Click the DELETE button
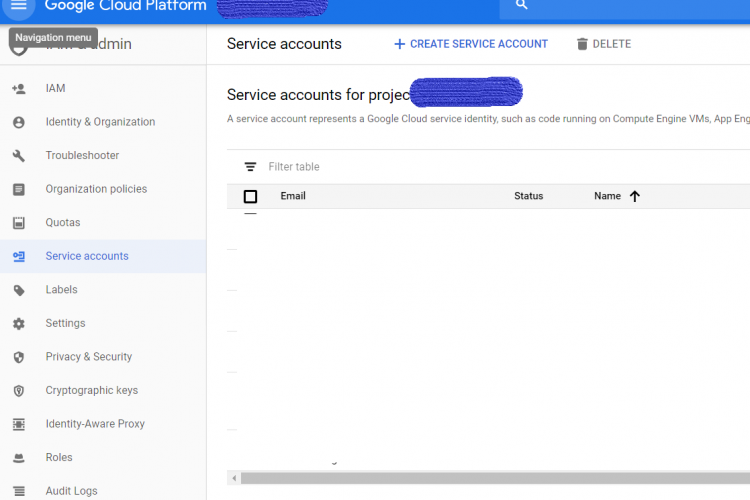 click(x=604, y=44)
